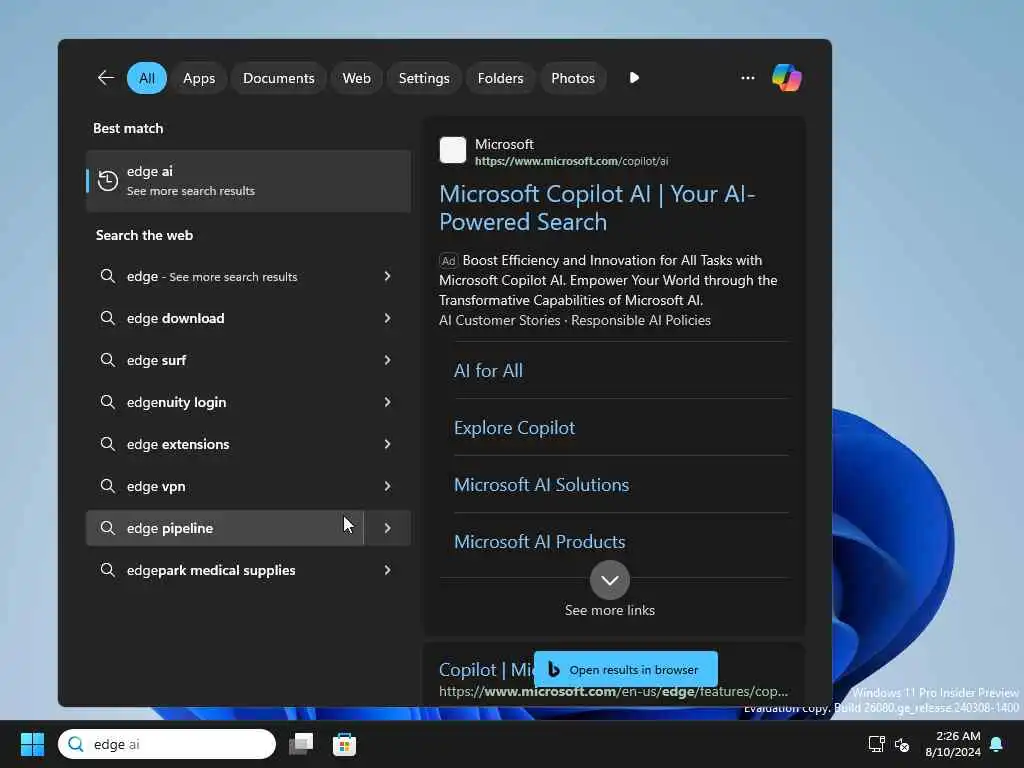Image resolution: width=1024 pixels, height=768 pixels.
Task: Select the All filter tab
Action: click(147, 78)
